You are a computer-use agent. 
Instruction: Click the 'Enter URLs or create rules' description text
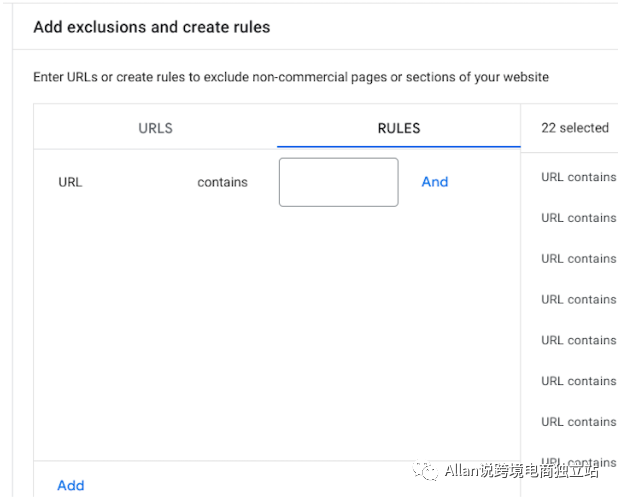click(x=290, y=77)
